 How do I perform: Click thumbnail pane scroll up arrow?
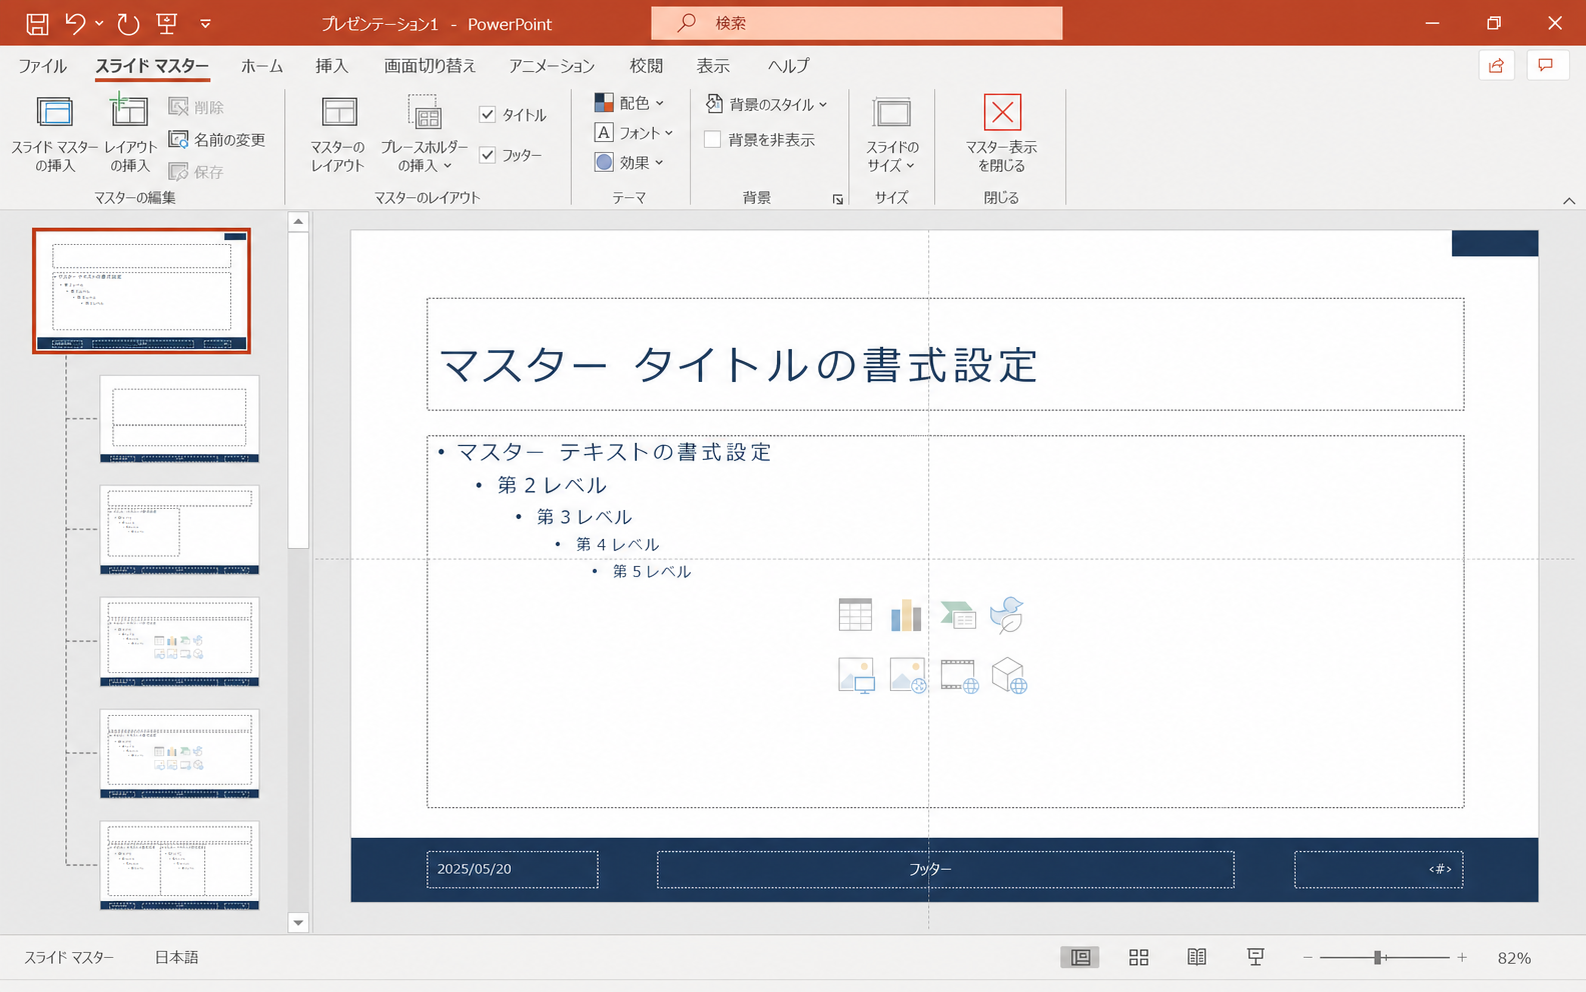tap(298, 222)
